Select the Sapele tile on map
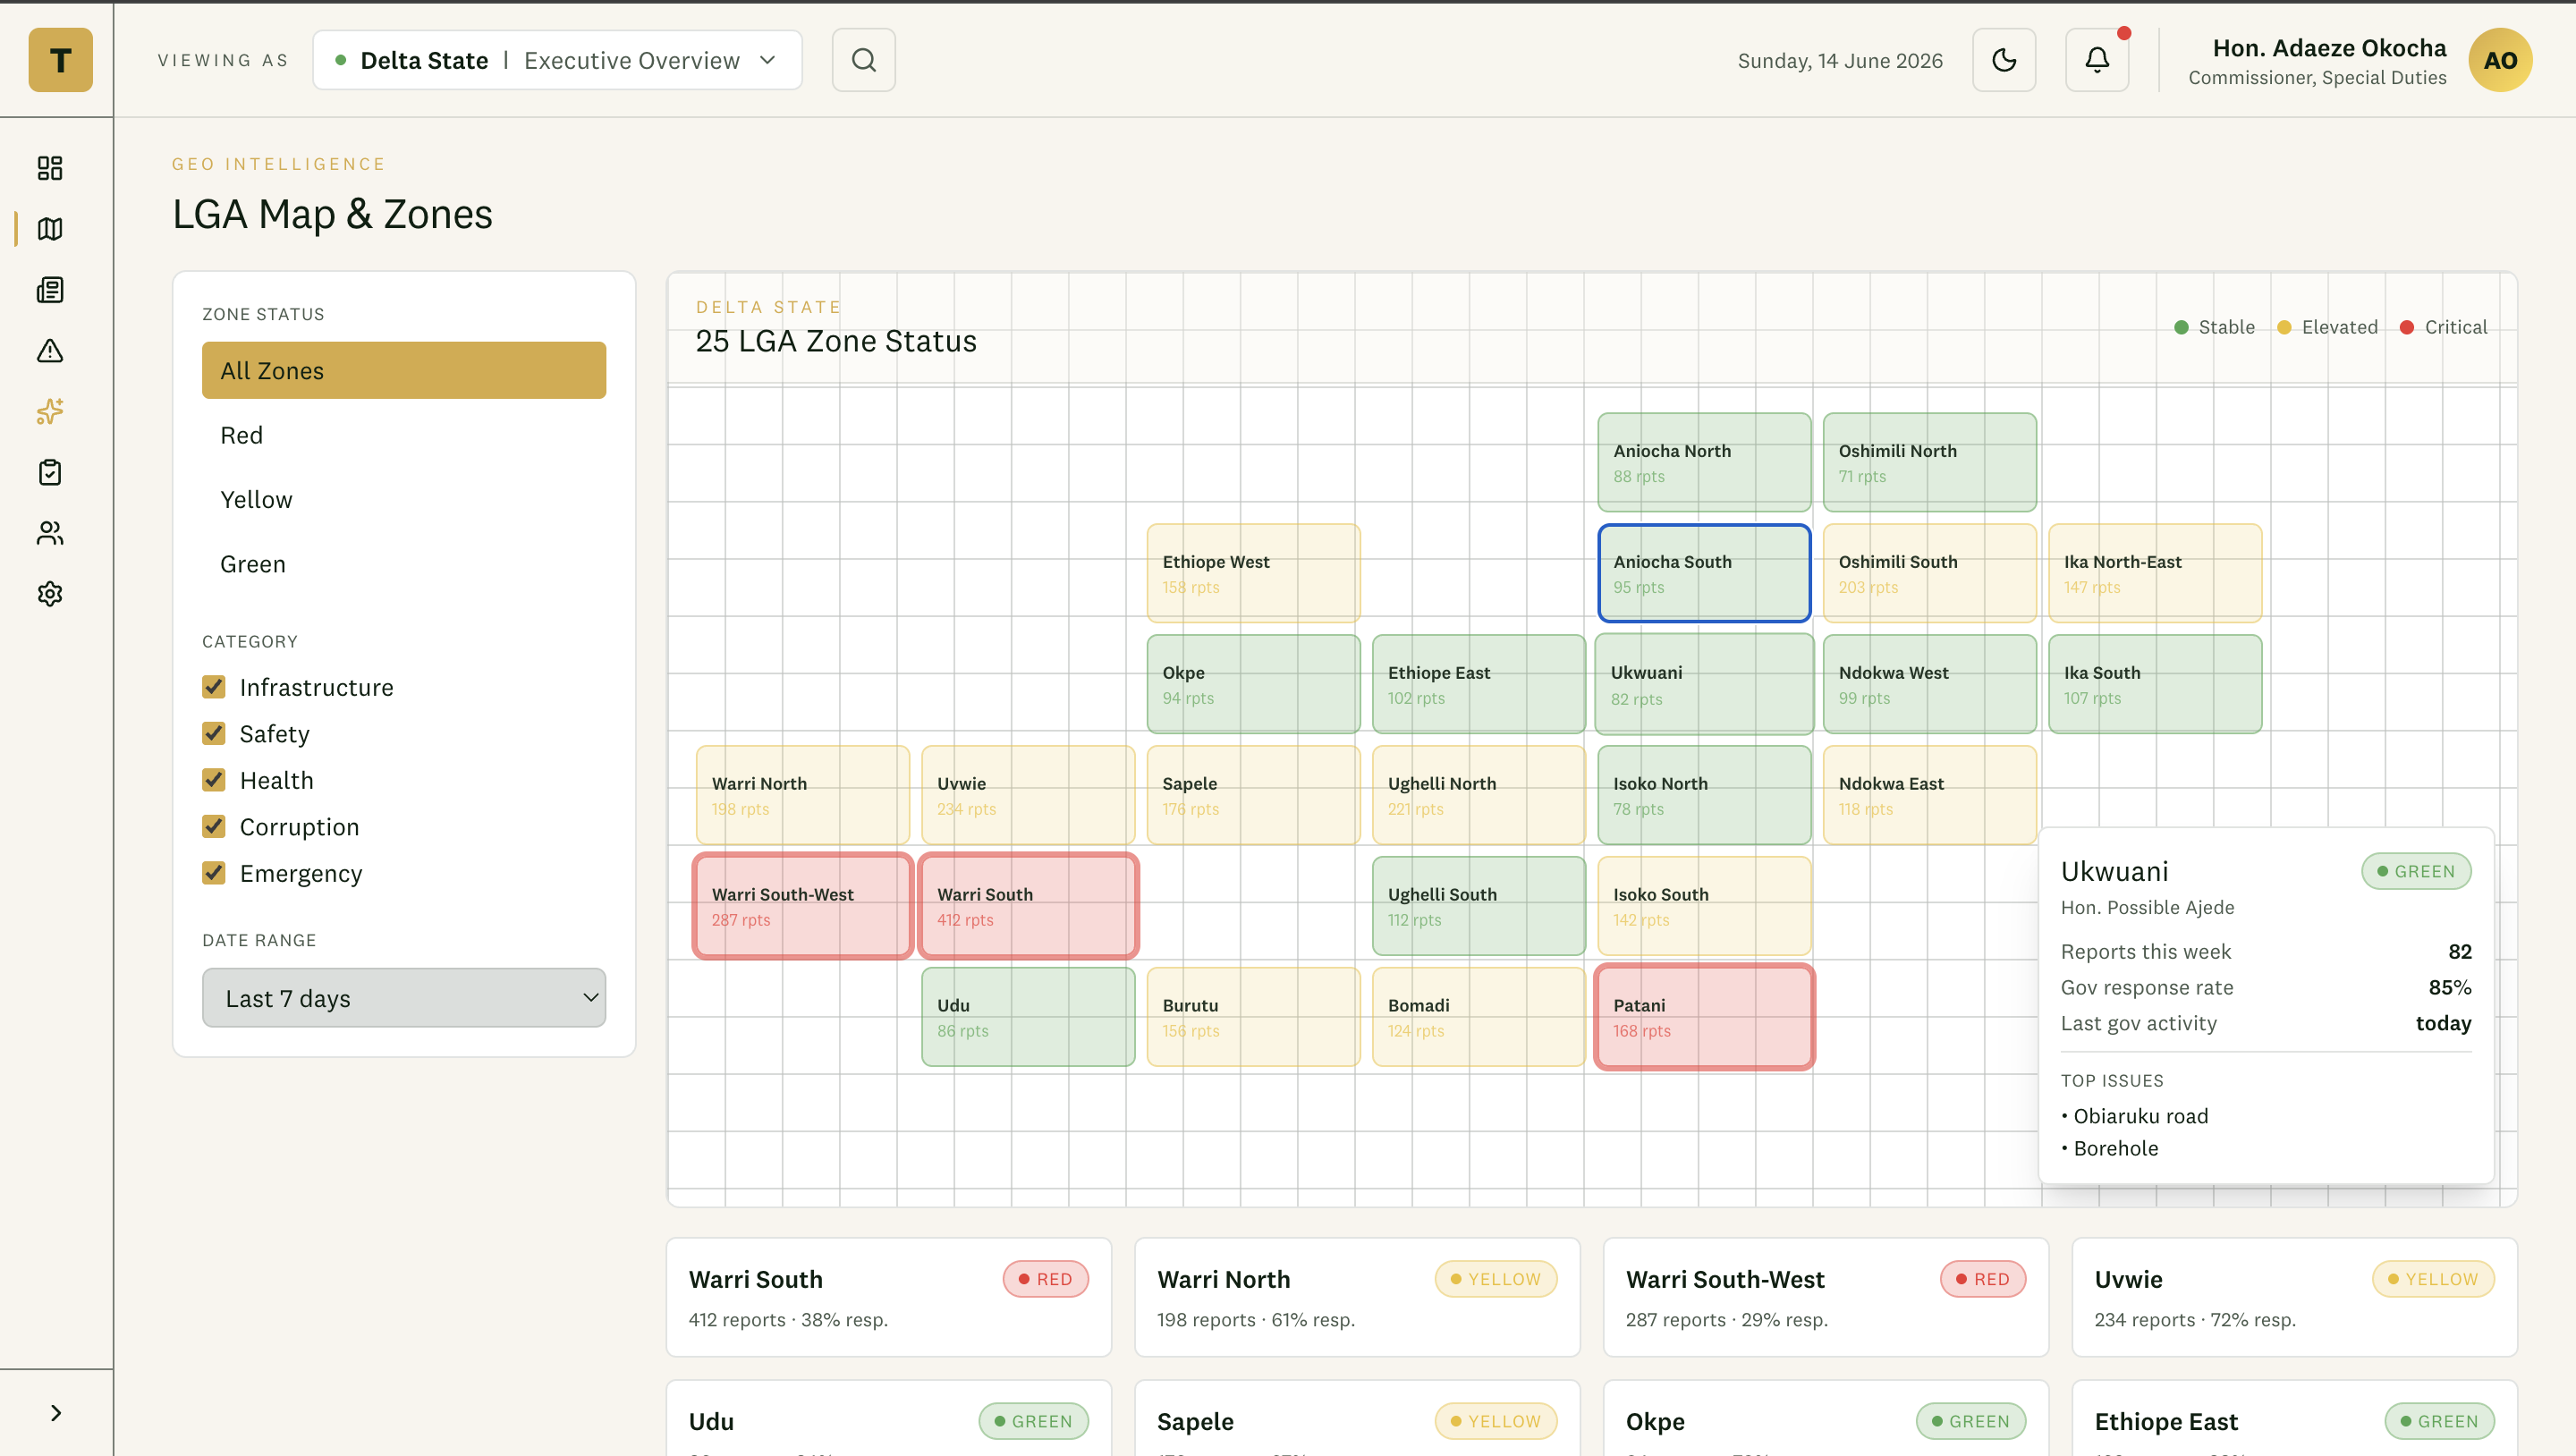The image size is (2576, 1456). click(1253, 795)
